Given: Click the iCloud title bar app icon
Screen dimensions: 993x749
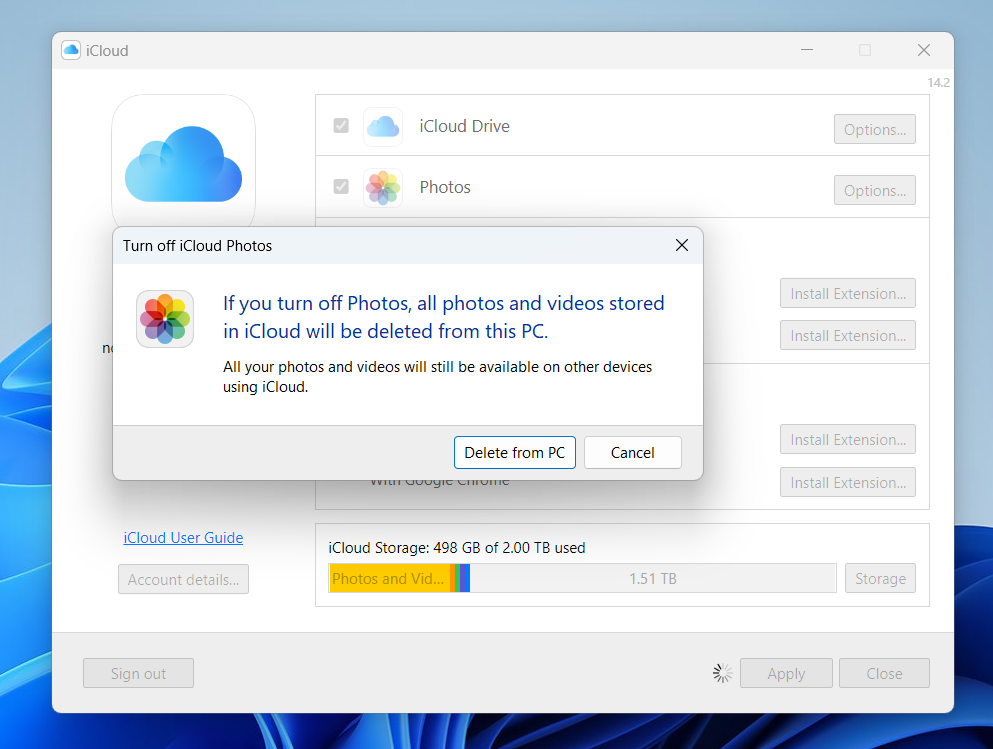Looking at the screenshot, I should pos(71,50).
